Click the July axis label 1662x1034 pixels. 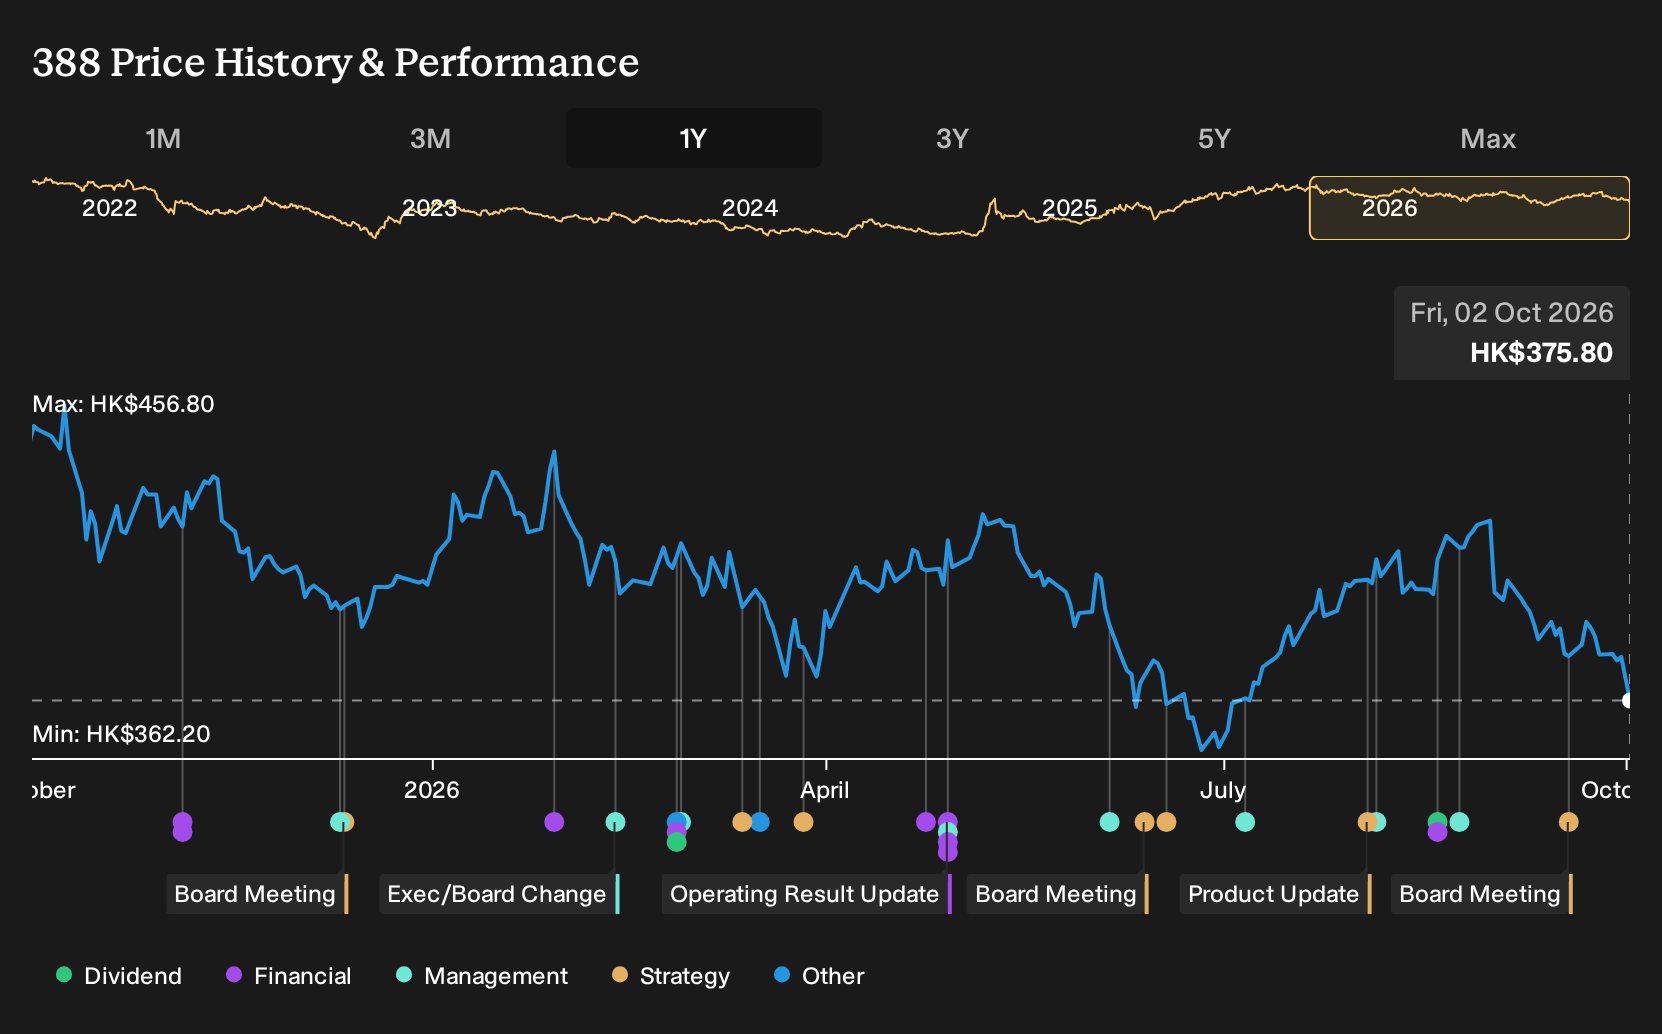pyautogui.click(x=1223, y=790)
